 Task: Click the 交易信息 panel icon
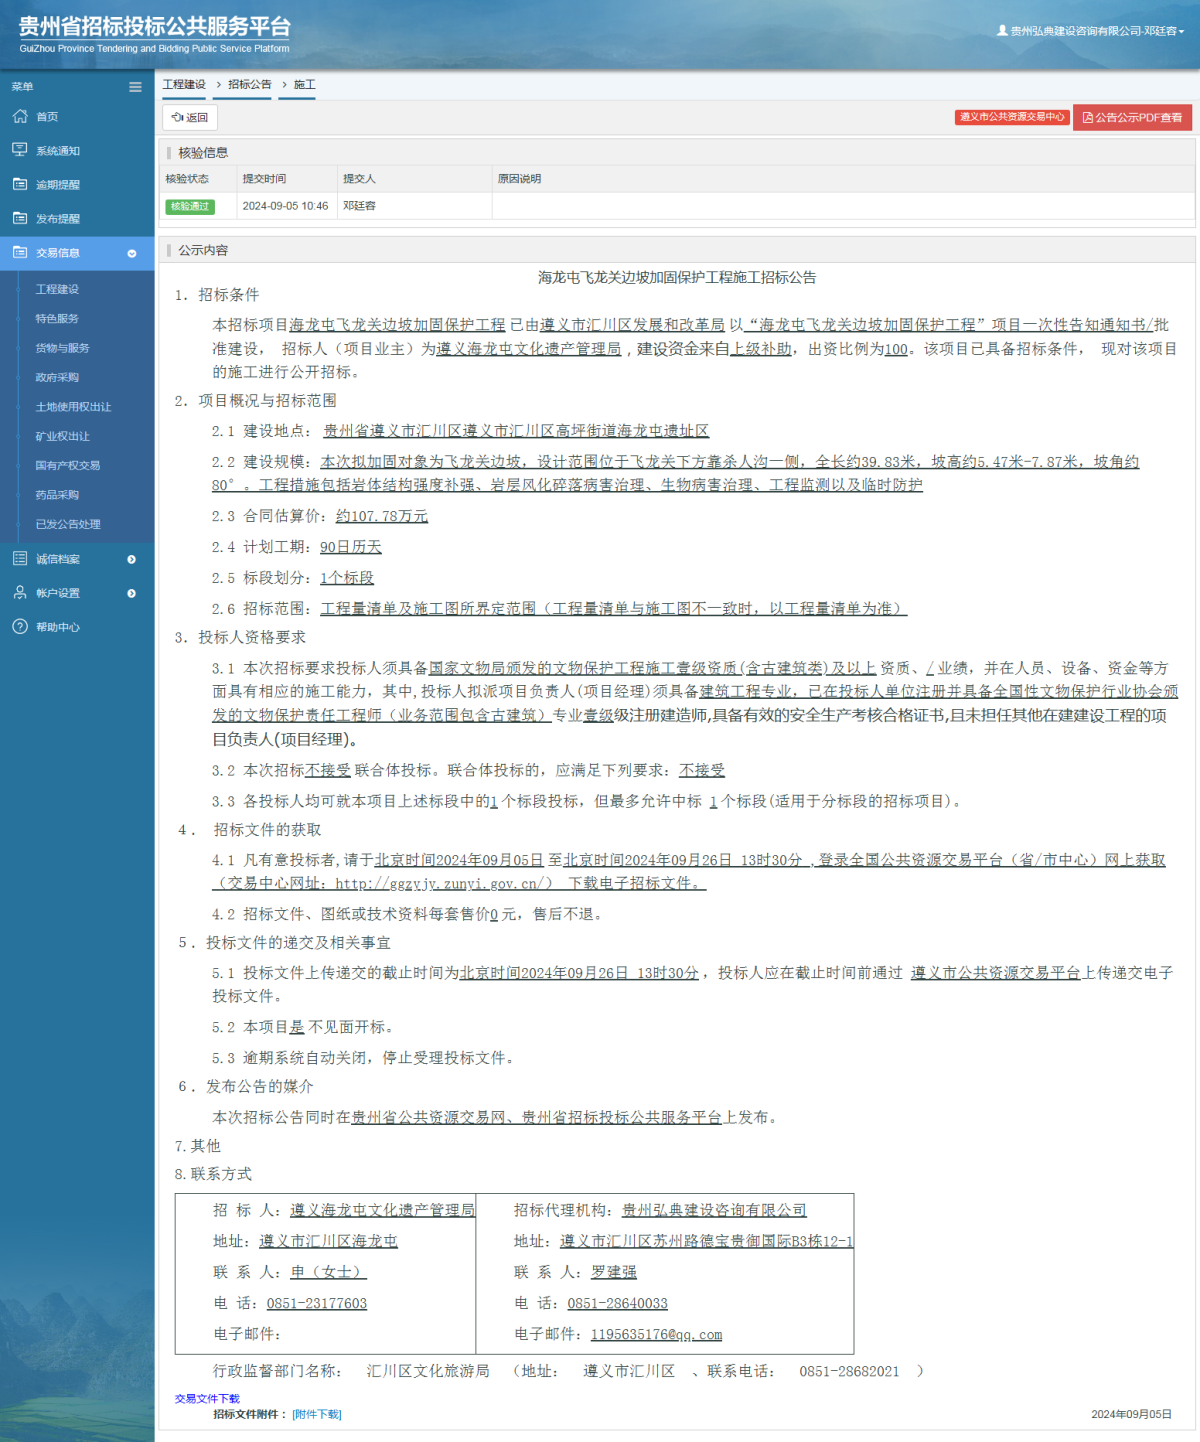(x=20, y=253)
